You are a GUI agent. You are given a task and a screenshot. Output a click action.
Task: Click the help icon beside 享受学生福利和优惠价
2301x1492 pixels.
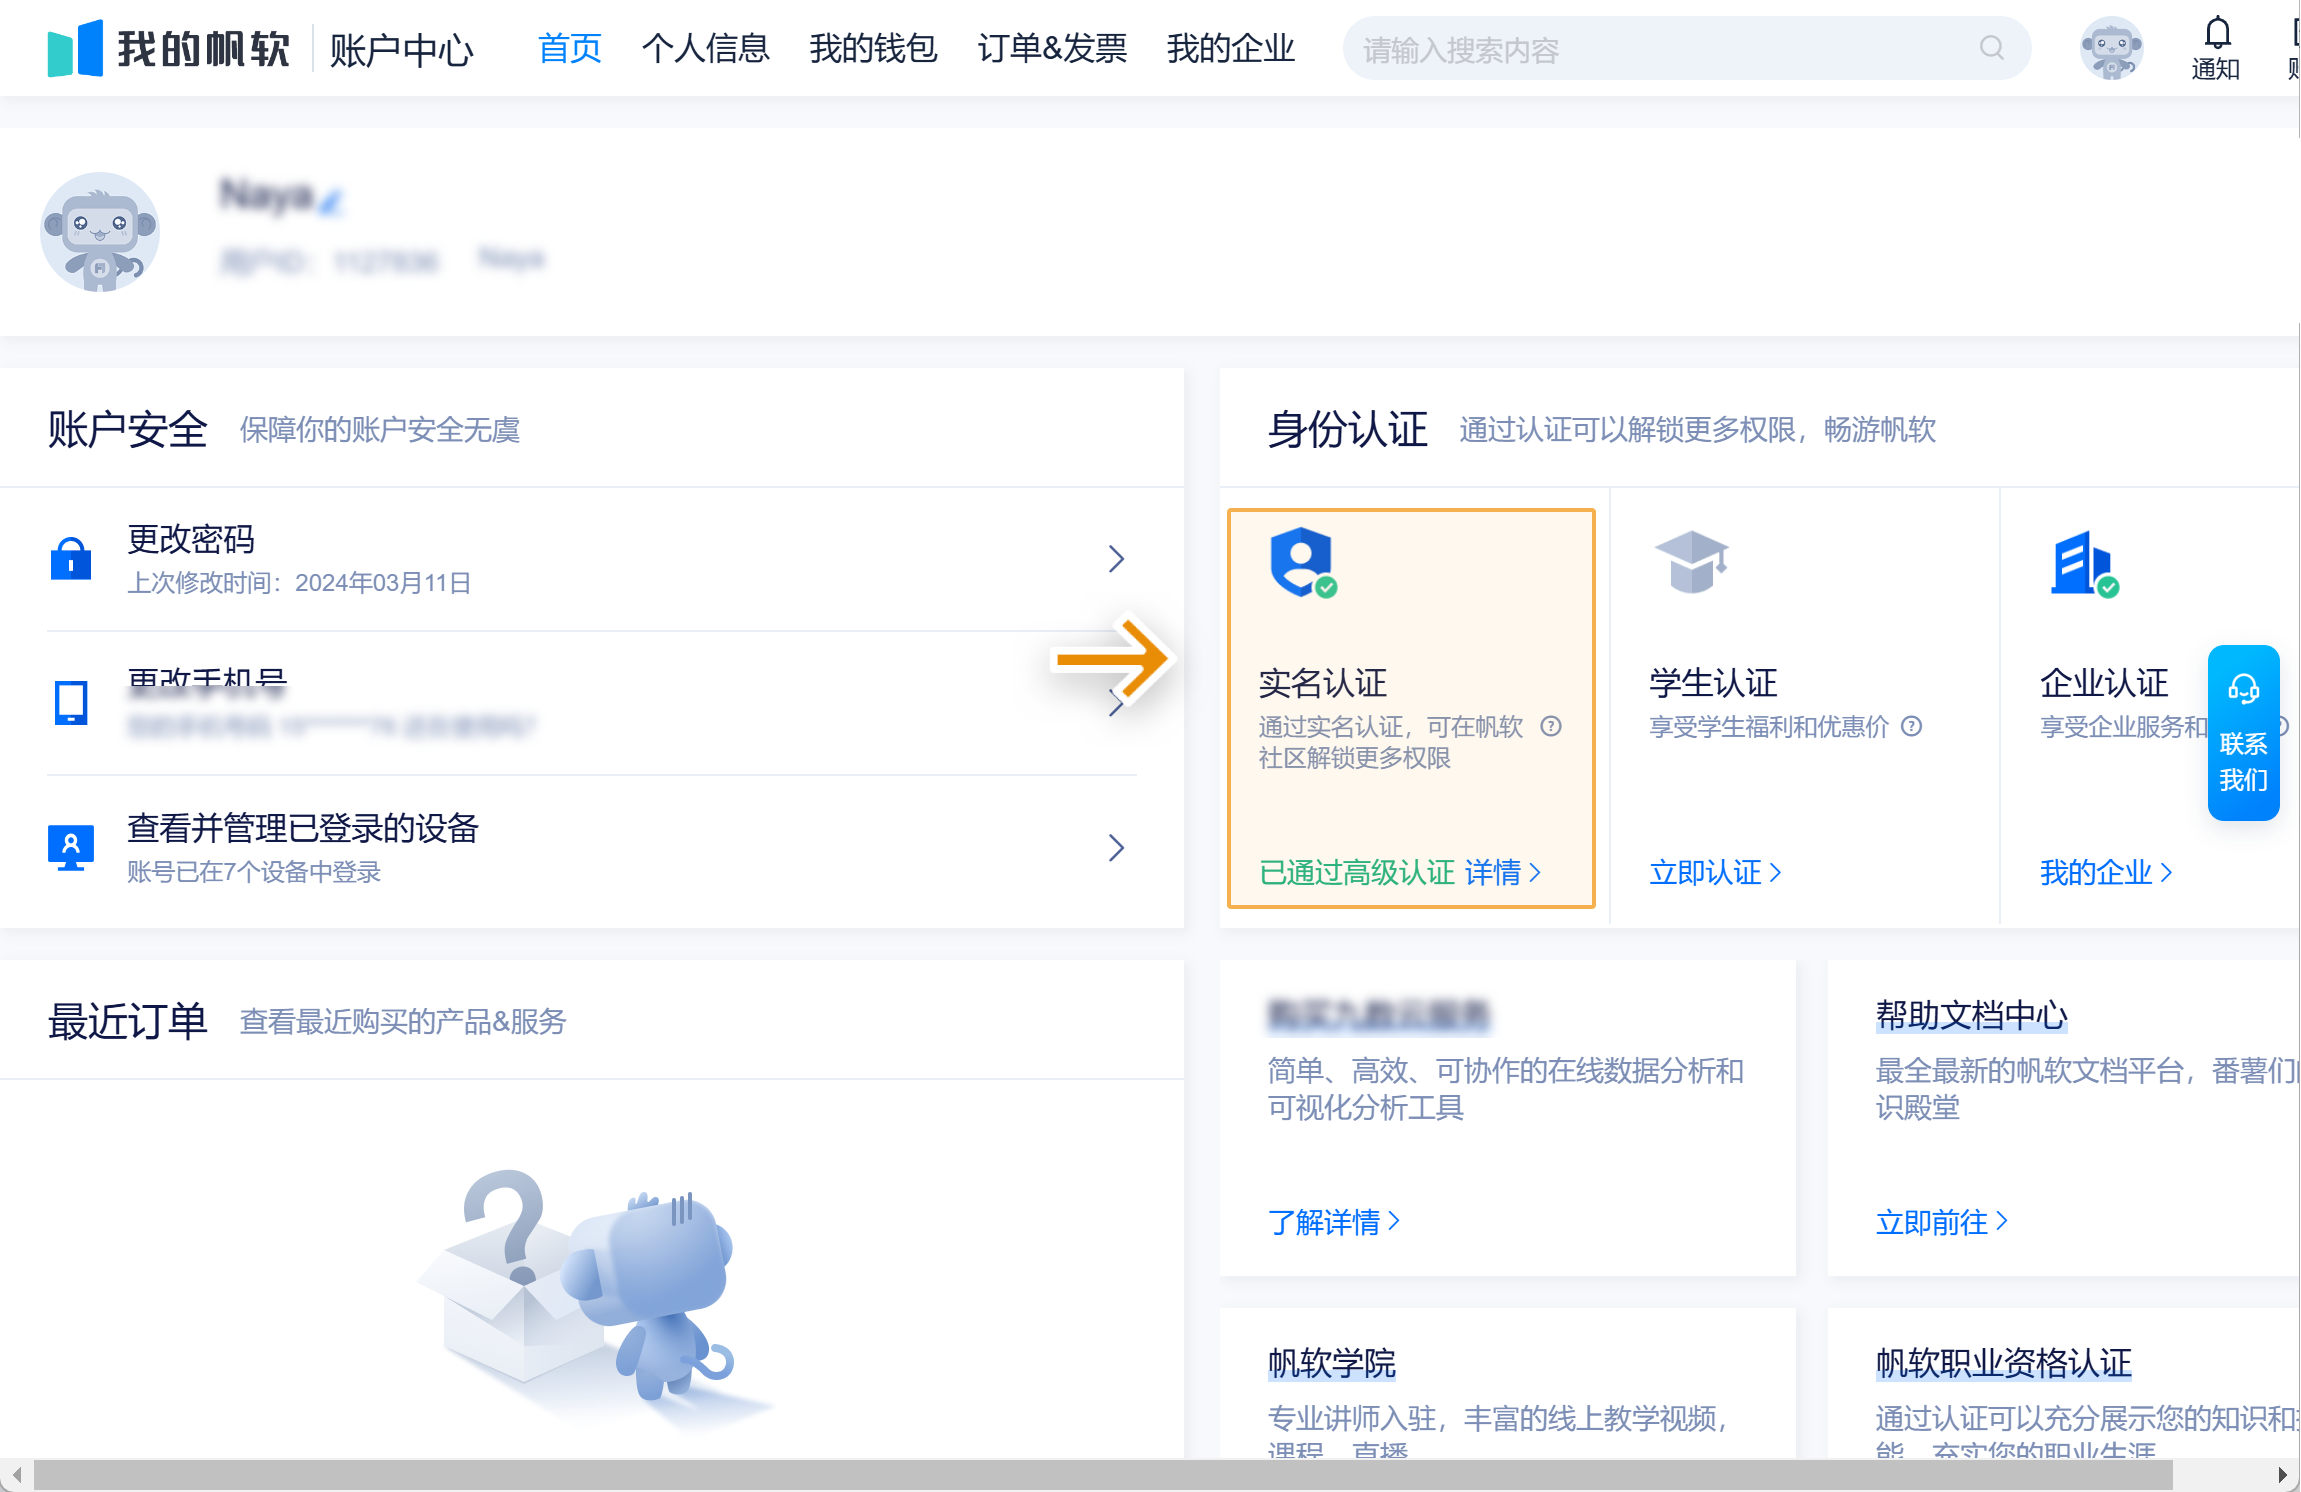[1911, 726]
